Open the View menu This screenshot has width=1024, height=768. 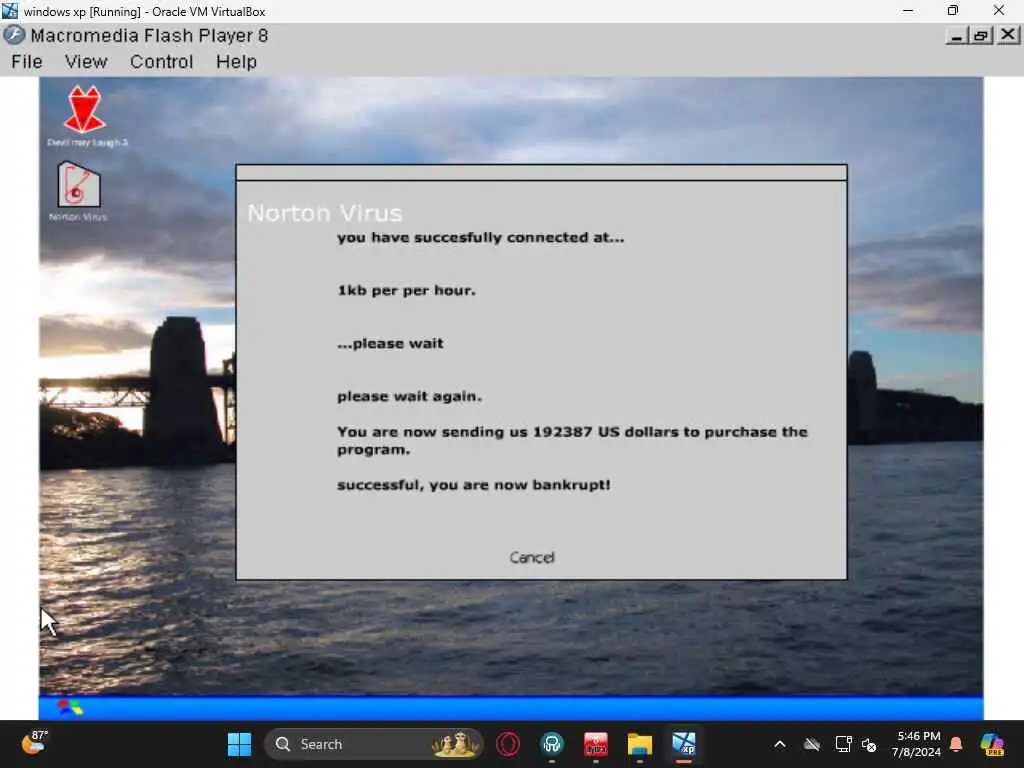(x=86, y=61)
